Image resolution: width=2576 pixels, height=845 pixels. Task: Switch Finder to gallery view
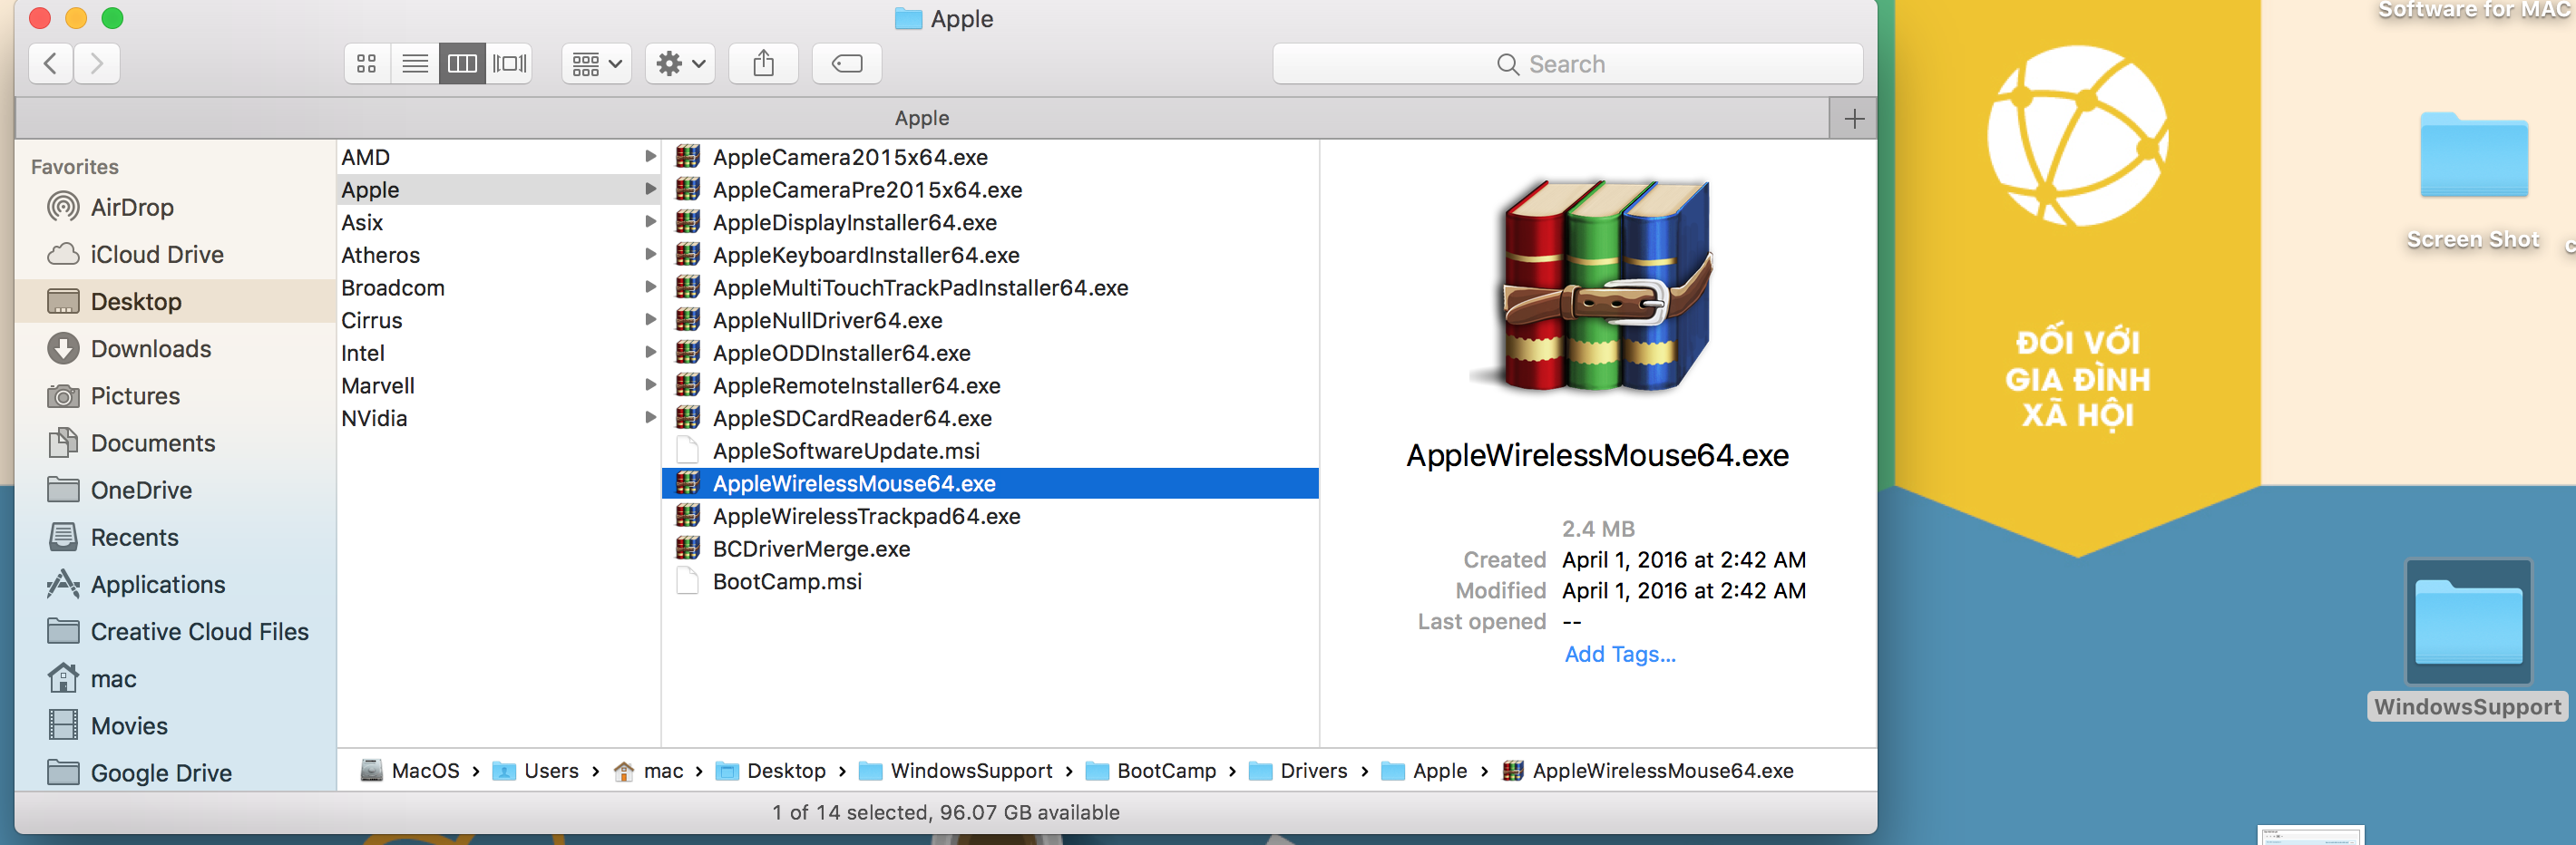point(510,64)
